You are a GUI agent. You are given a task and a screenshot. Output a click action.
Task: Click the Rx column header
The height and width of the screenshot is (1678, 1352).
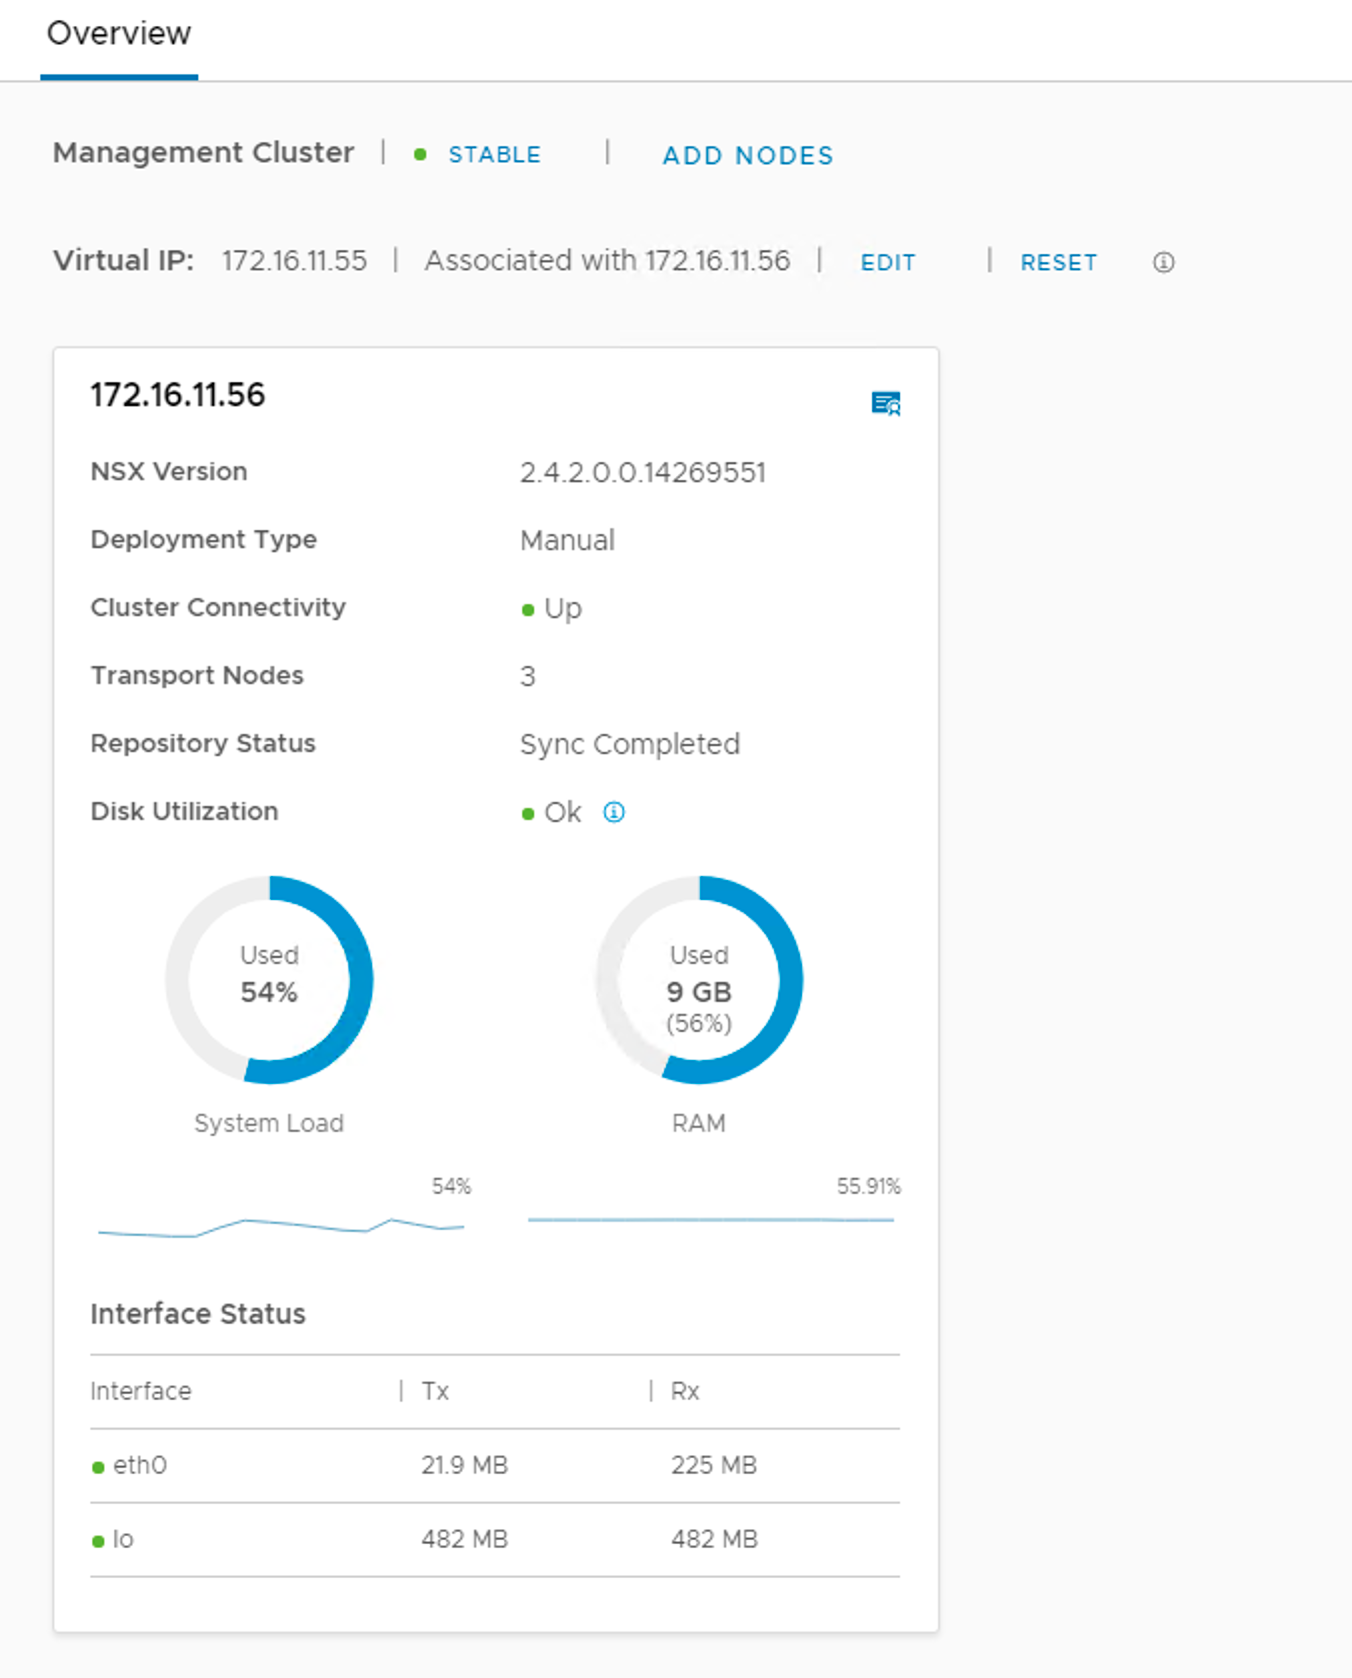pos(685,1391)
